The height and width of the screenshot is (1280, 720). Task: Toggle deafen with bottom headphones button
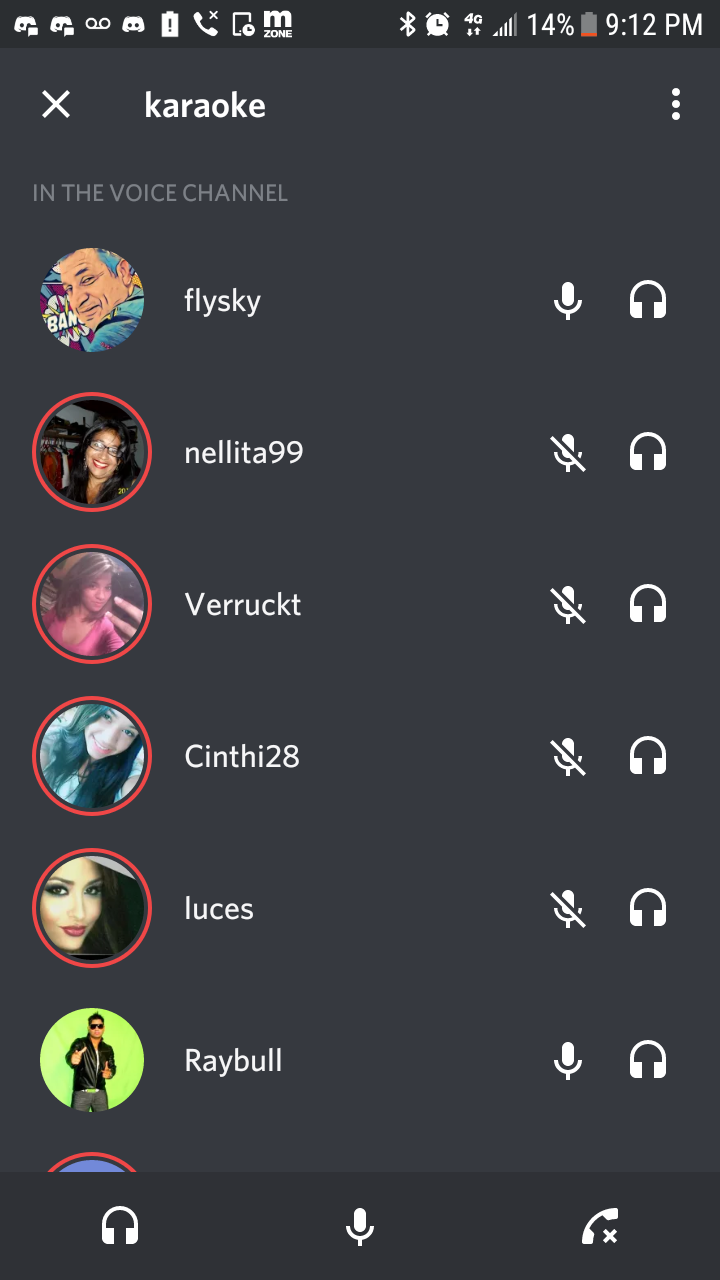click(120, 1226)
